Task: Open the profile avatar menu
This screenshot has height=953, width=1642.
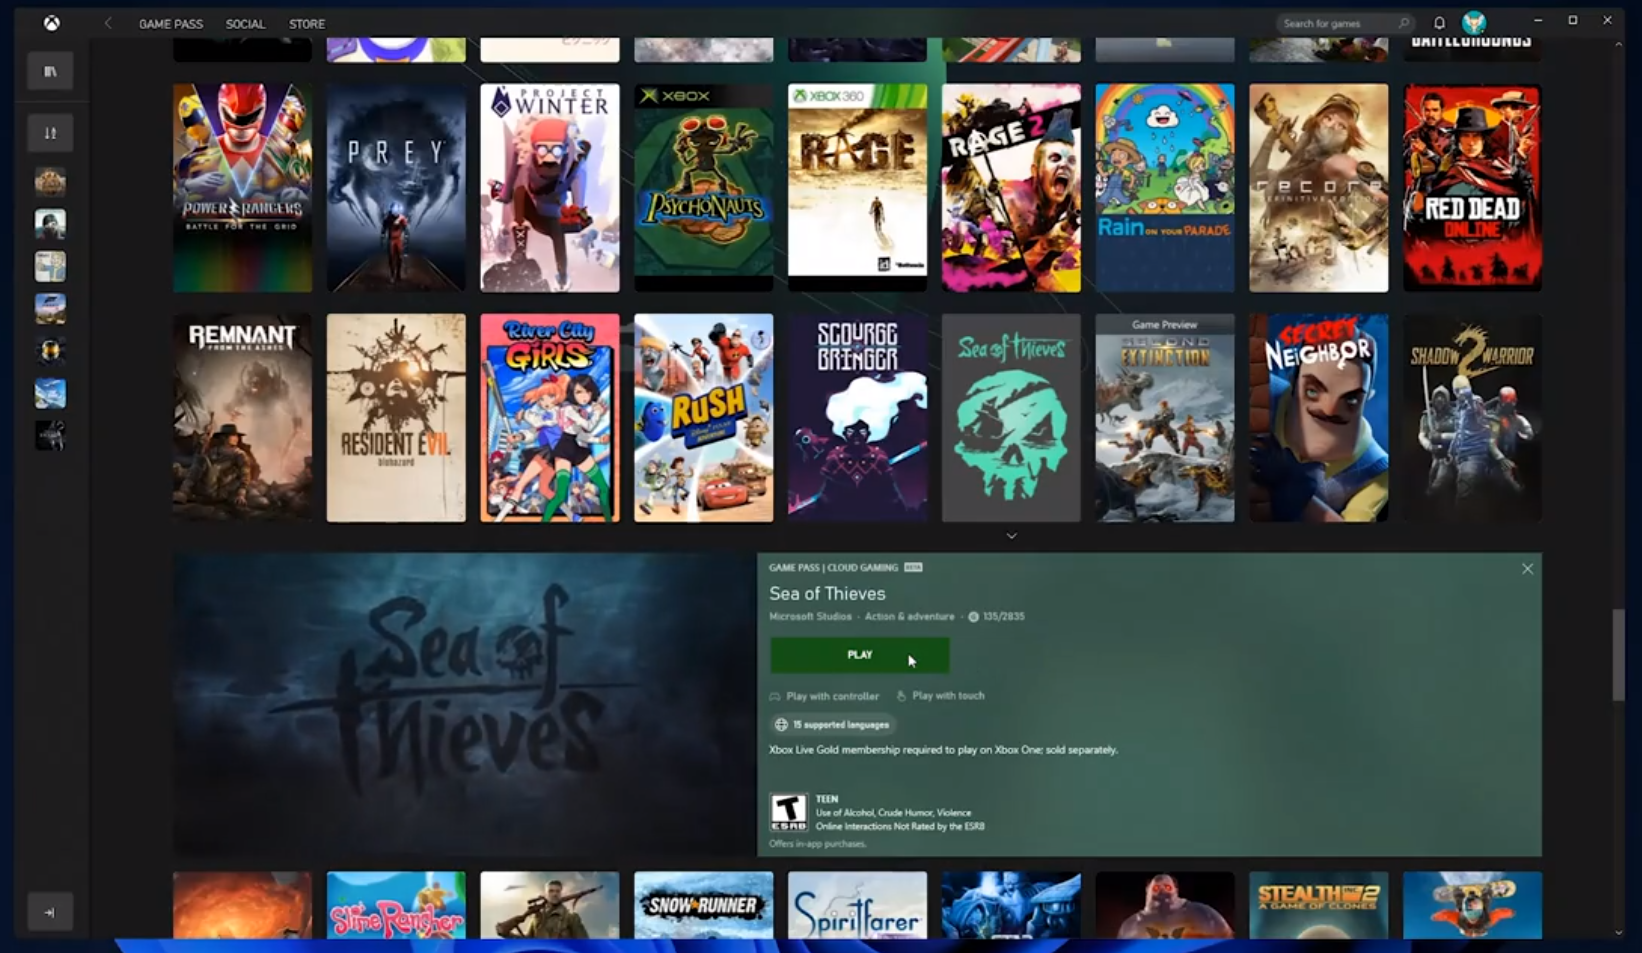Action: [1474, 23]
